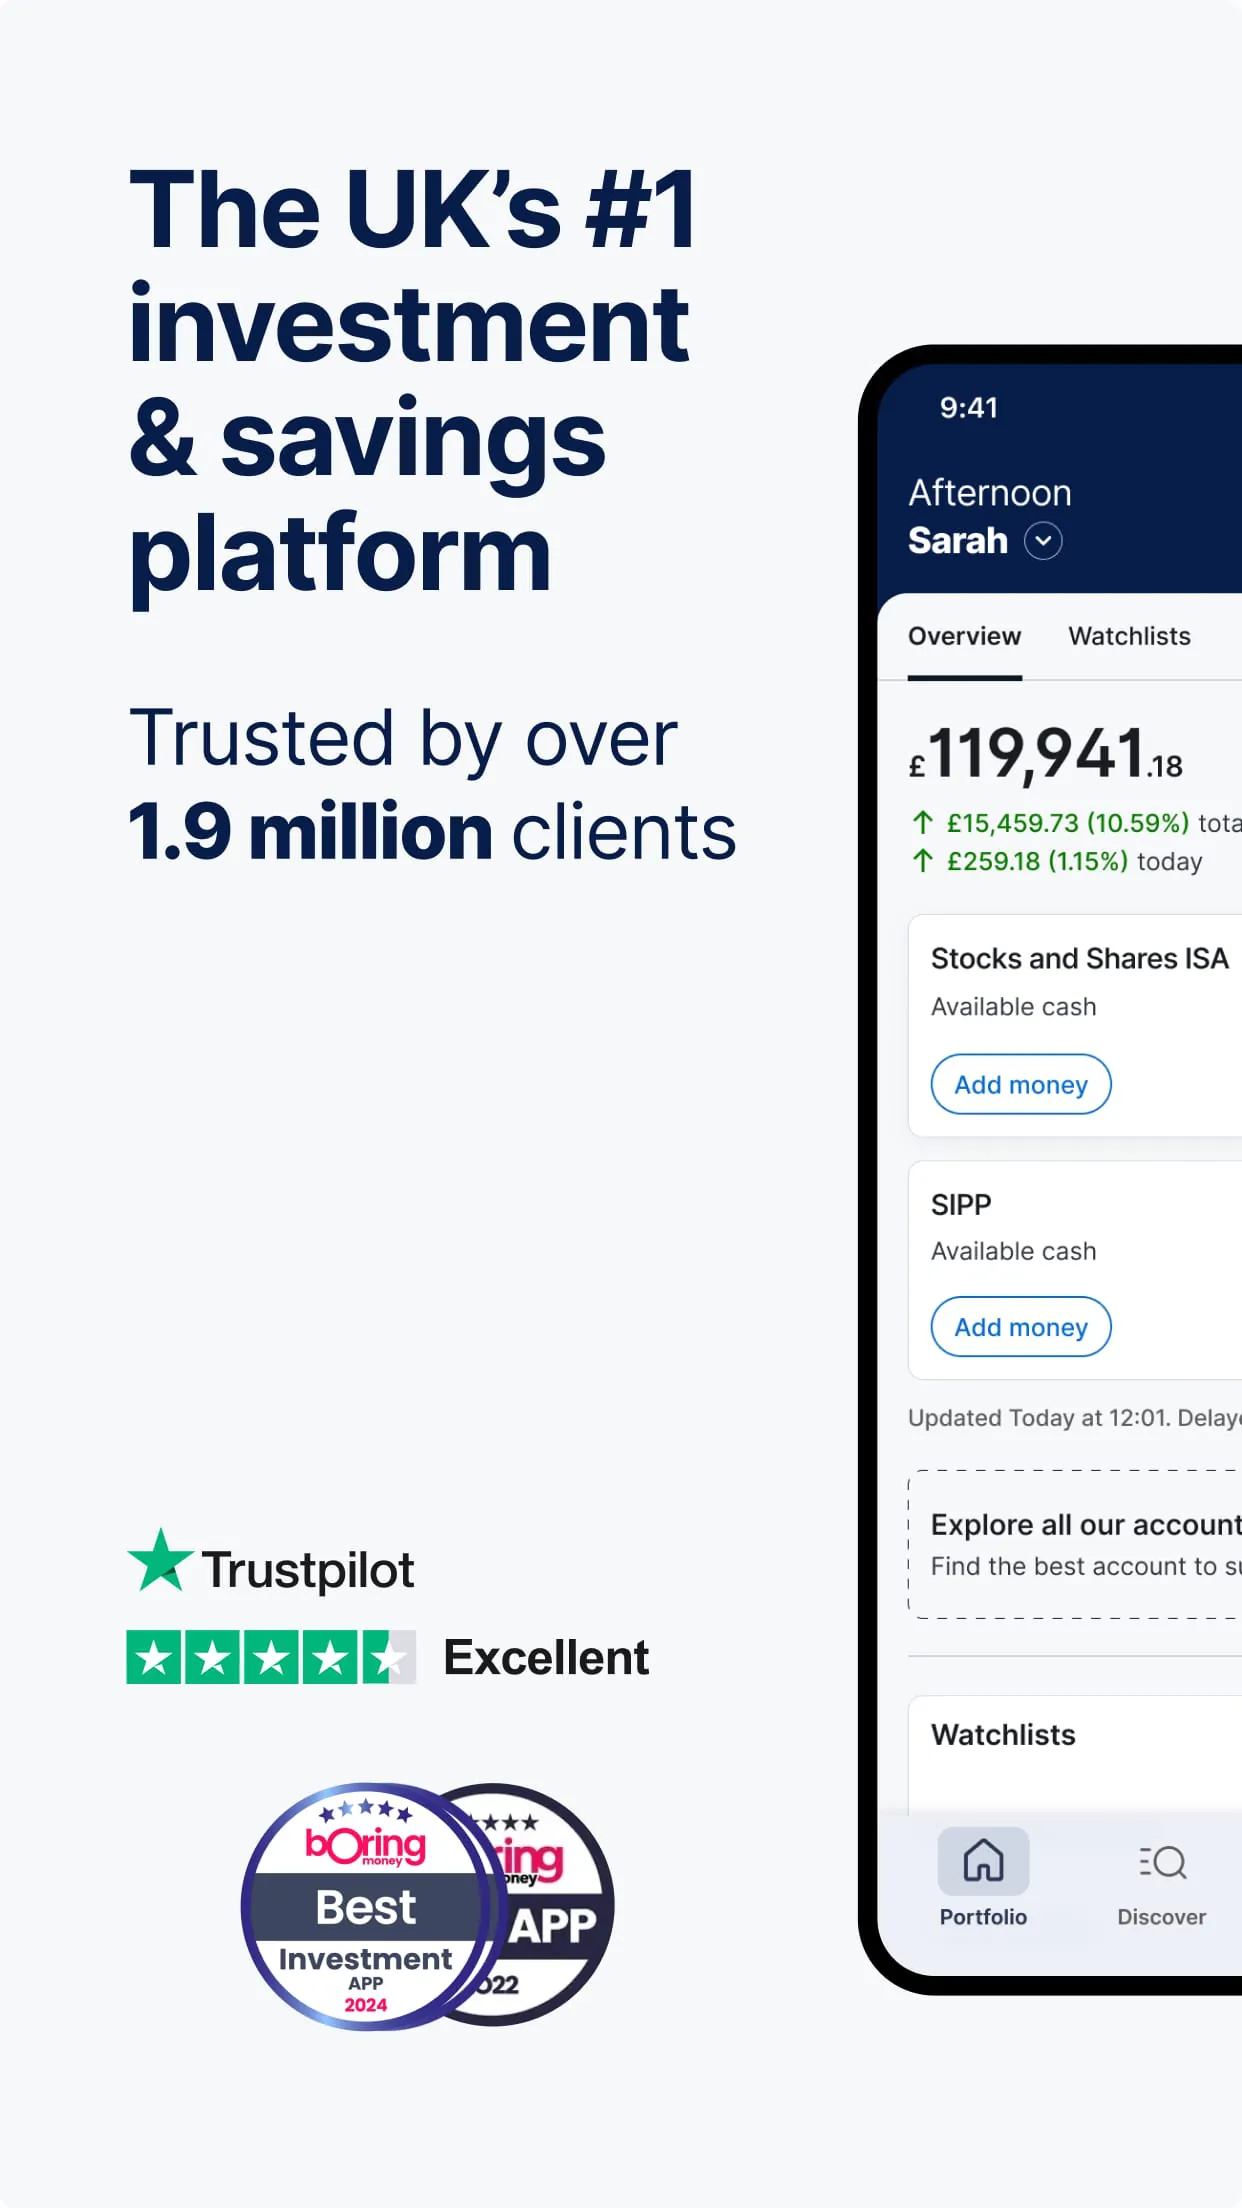Tap the Portfolio home icon

click(x=983, y=1861)
